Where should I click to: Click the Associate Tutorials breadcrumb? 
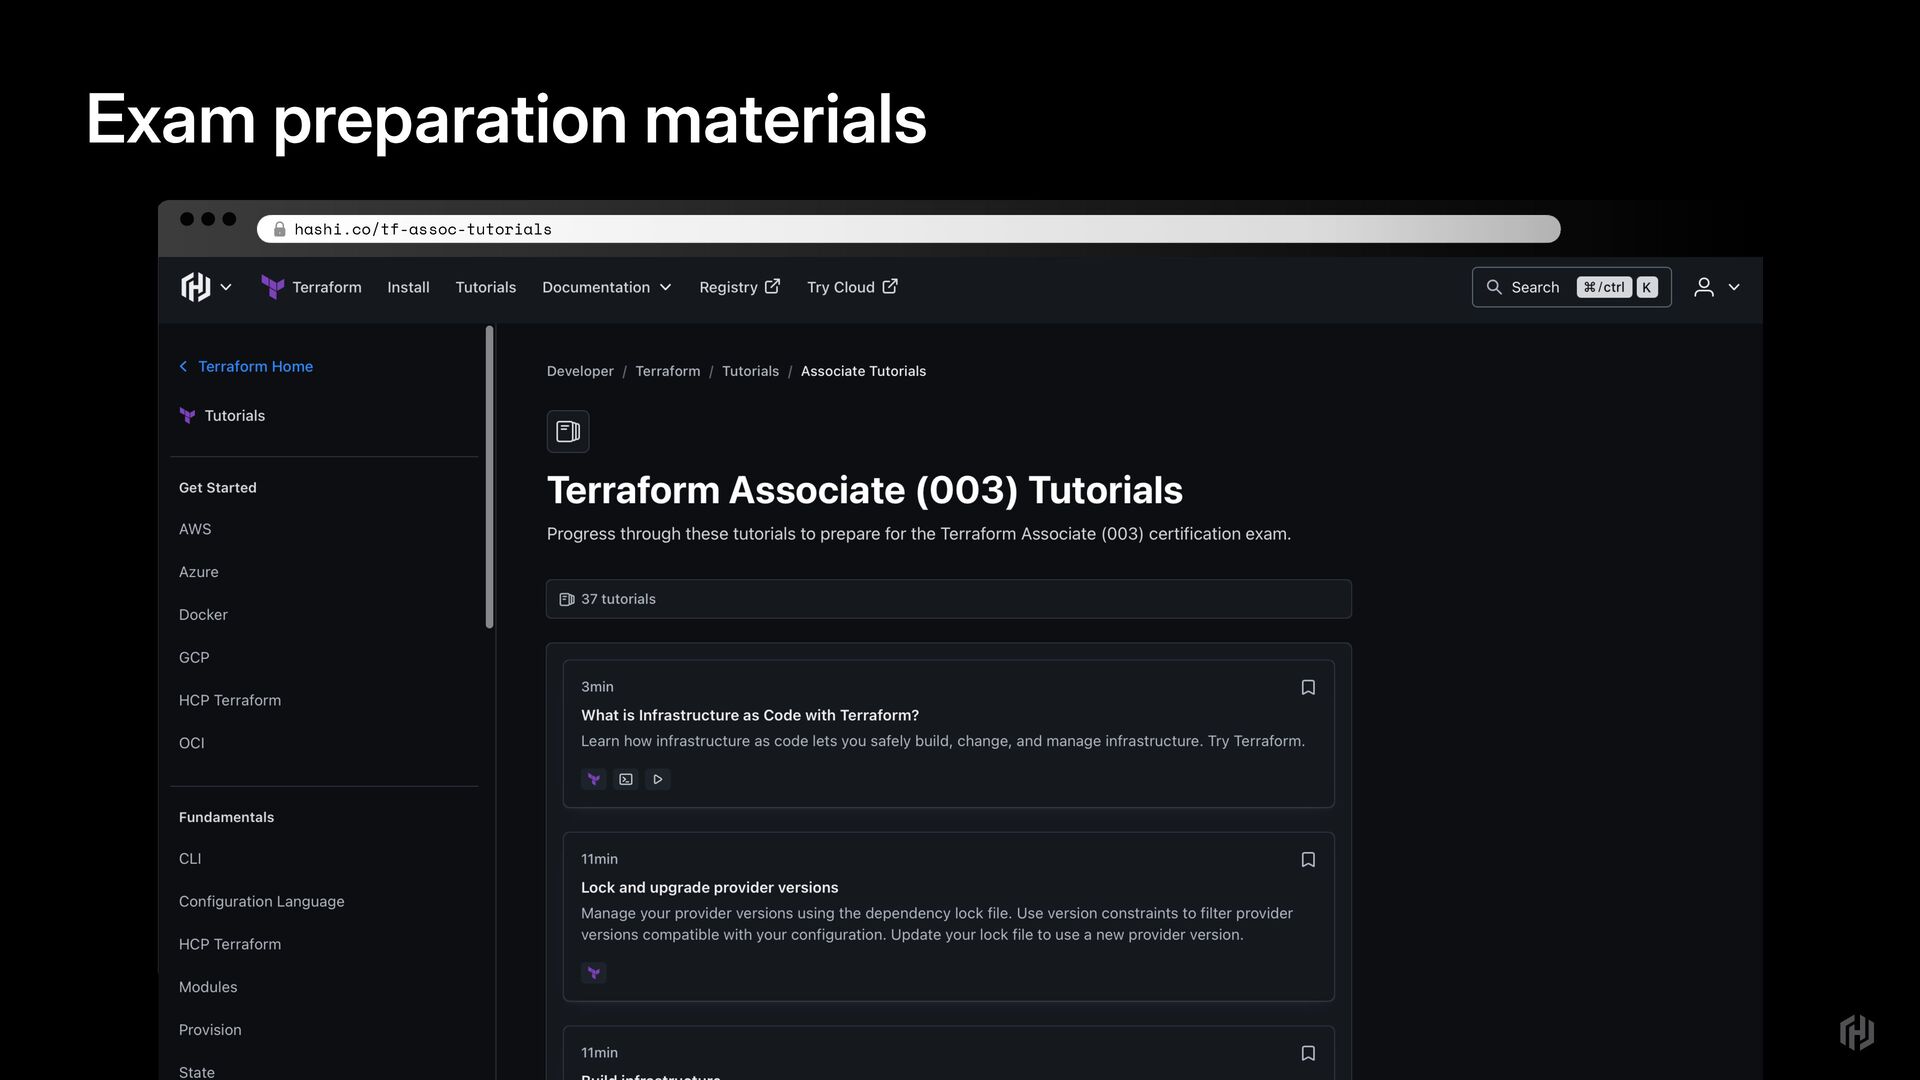(863, 371)
